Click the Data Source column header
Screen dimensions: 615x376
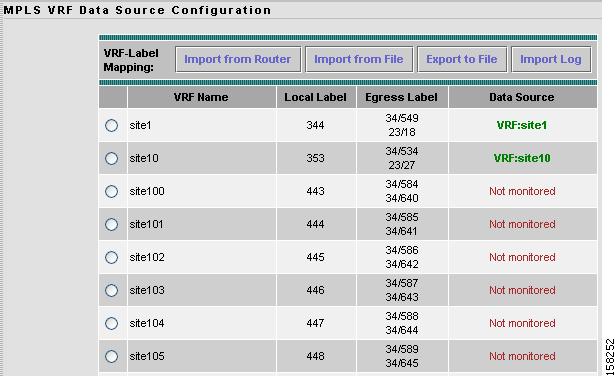coord(522,97)
